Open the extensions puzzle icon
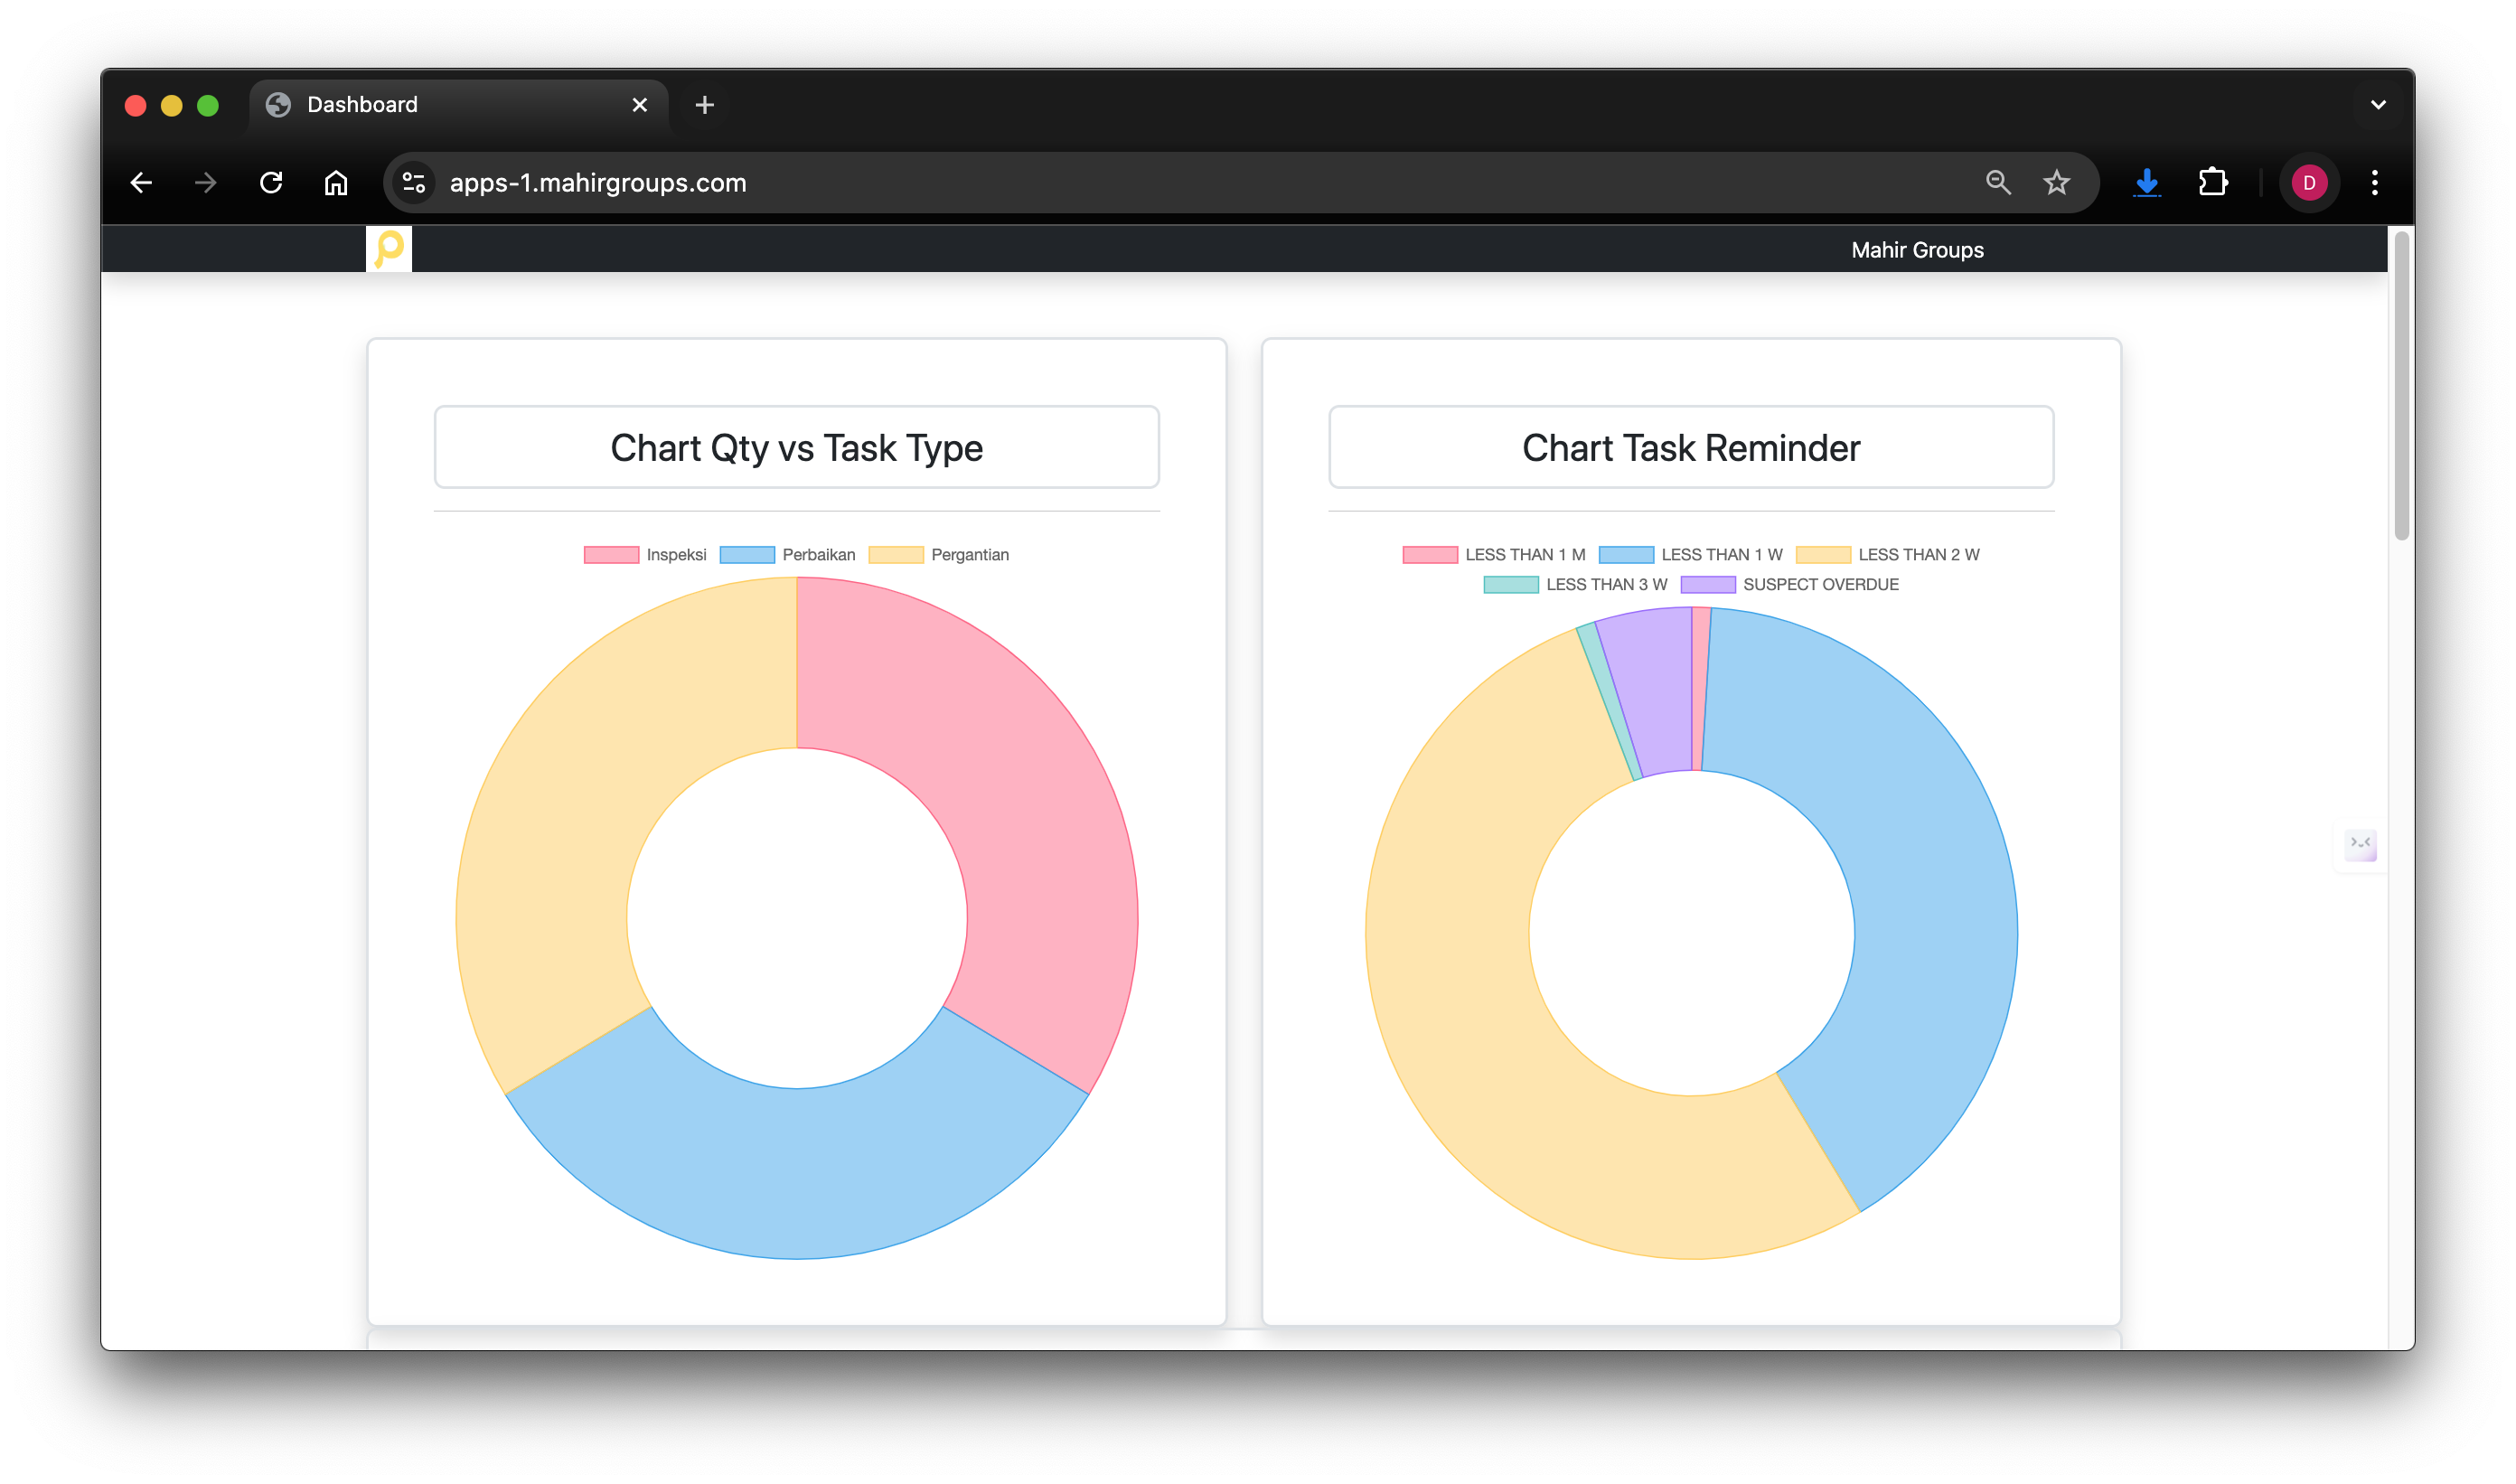2516x1484 pixels. pyautogui.click(x=2213, y=183)
